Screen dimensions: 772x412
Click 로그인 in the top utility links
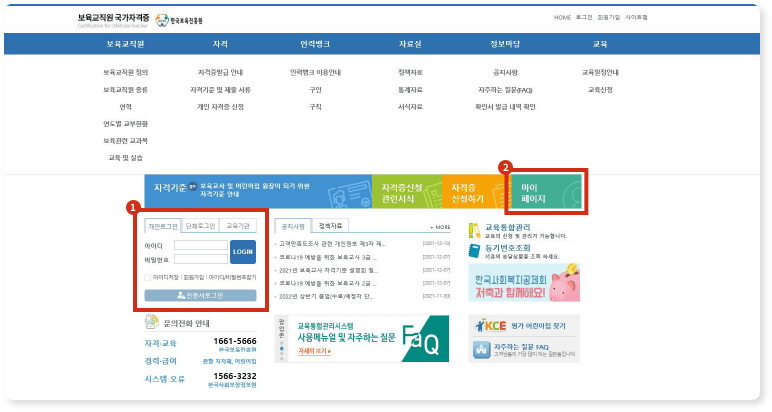coord(584,17)
